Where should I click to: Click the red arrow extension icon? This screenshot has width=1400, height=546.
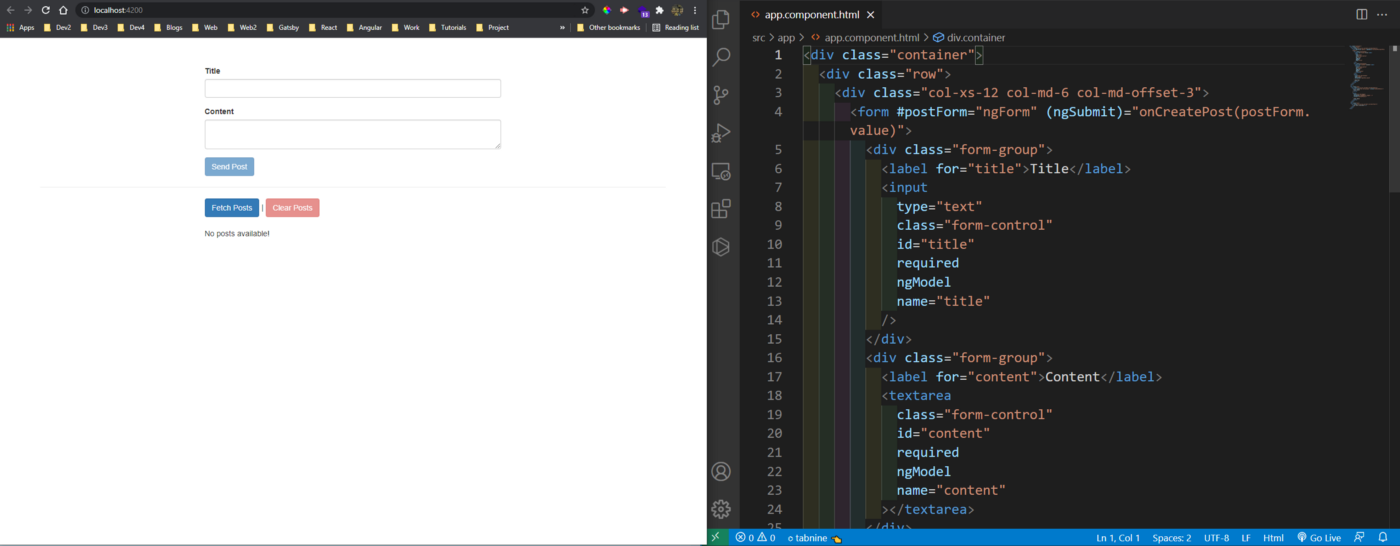(x=624, y=10)
